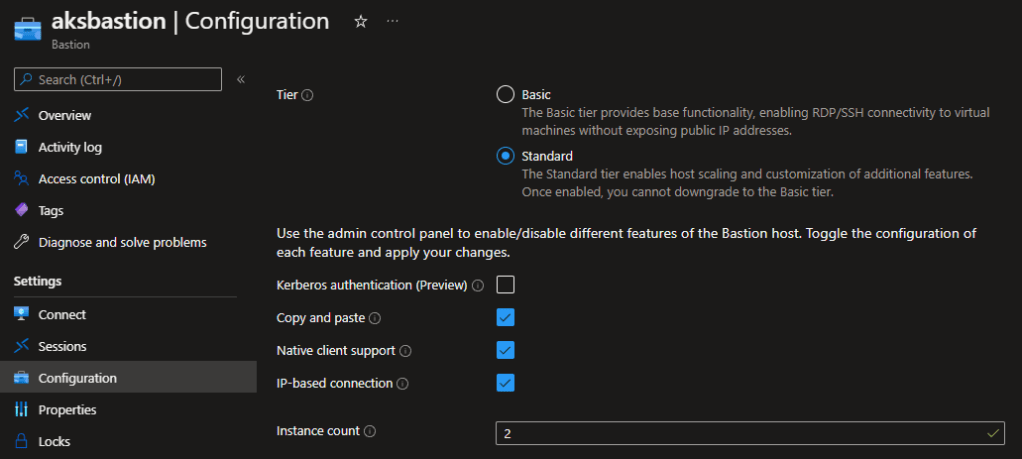The width and height of the screenshot is (1022, 459).
Task: Untick the IP-based connection checkbox
Action: [x=505, y=383]
